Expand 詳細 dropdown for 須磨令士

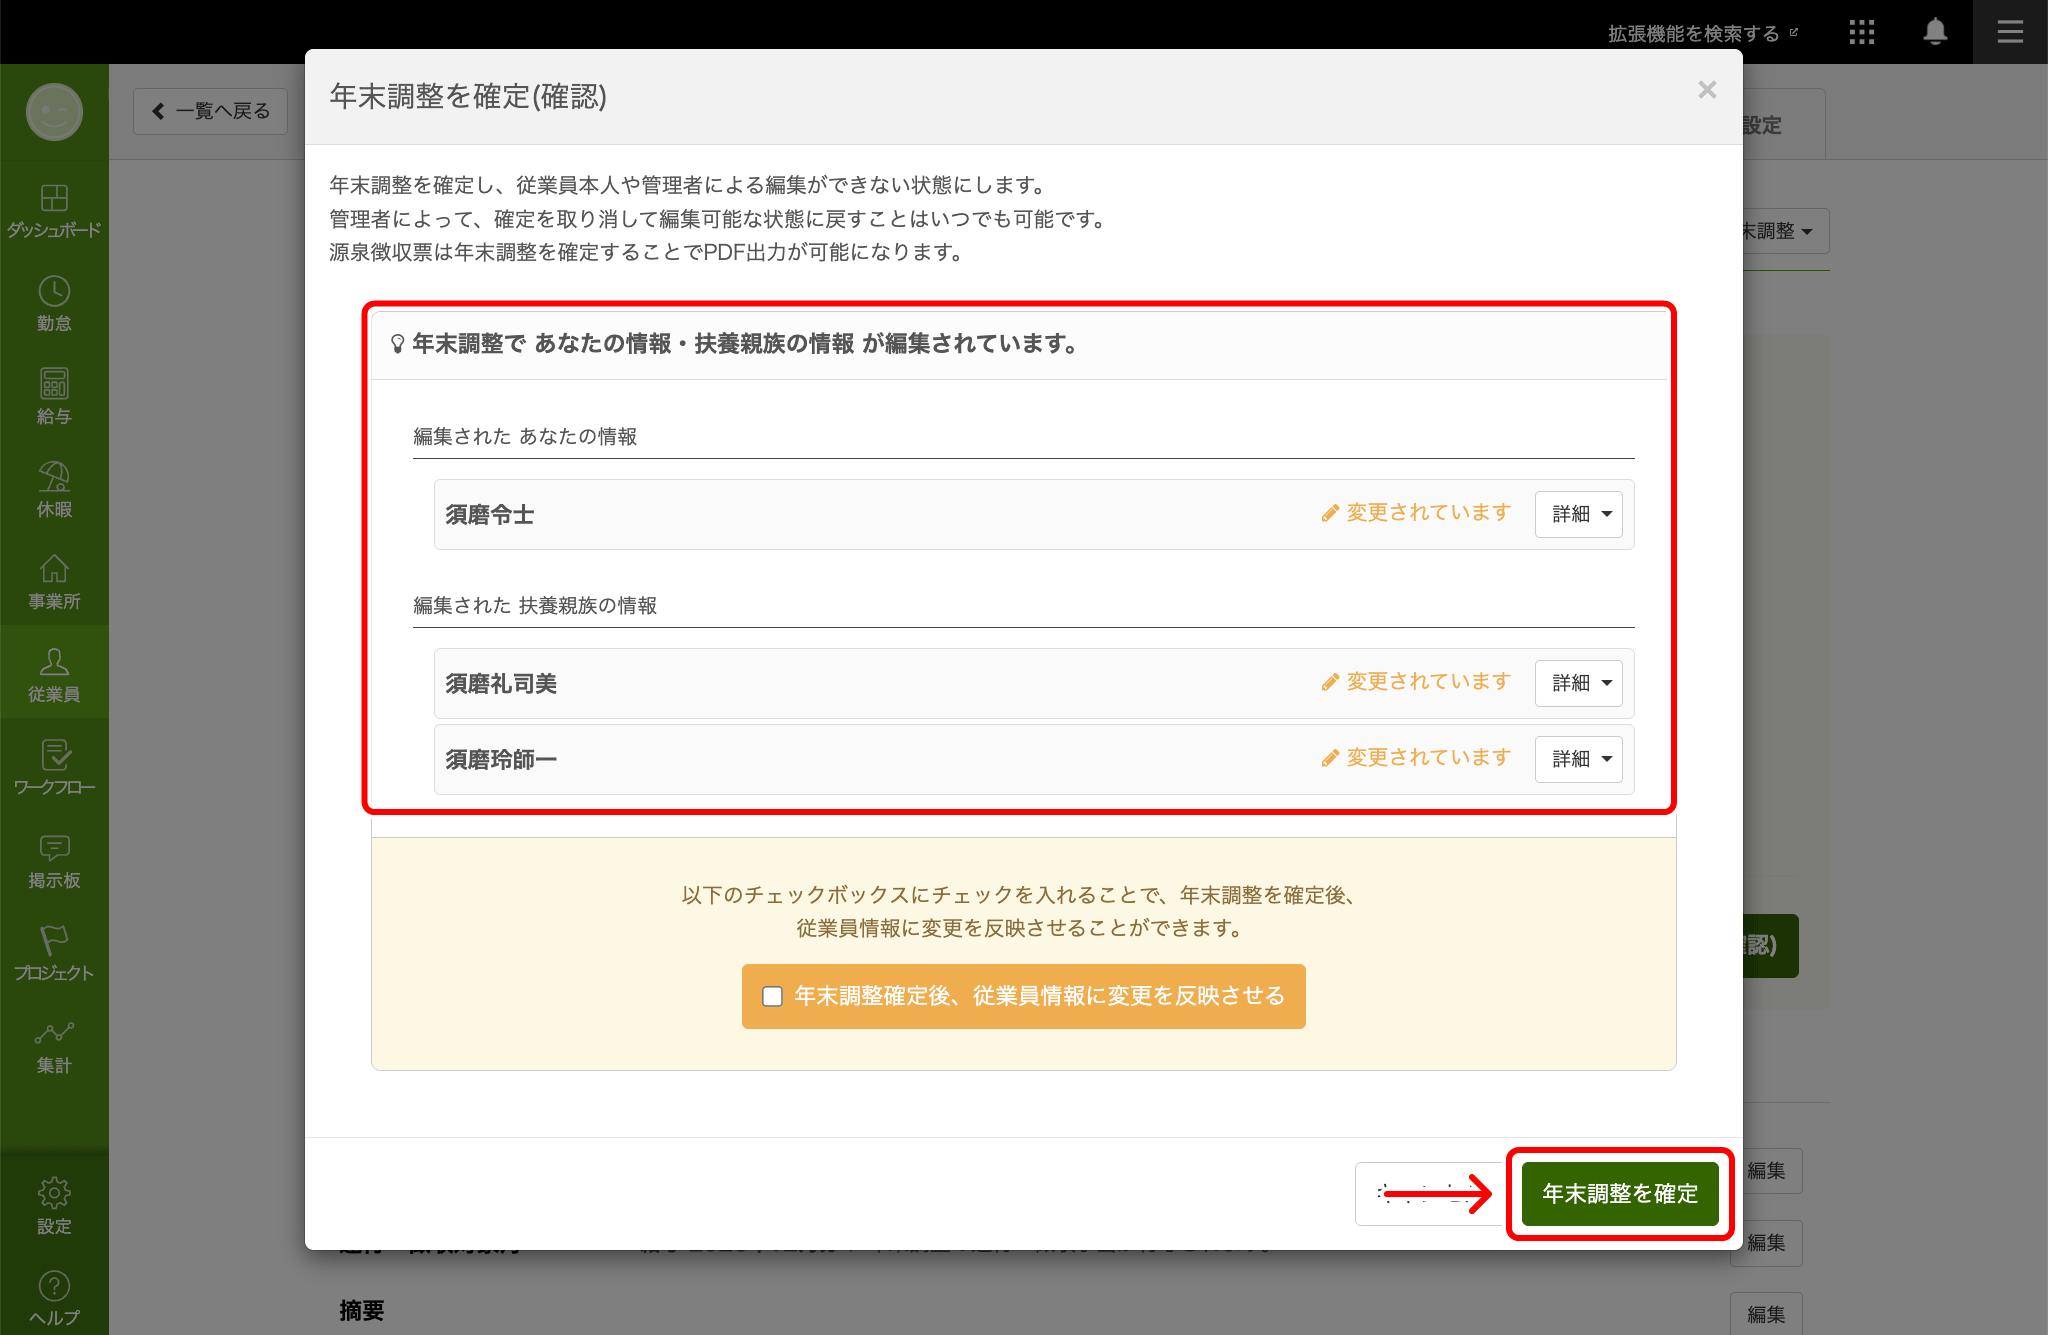coord(1579,514)
